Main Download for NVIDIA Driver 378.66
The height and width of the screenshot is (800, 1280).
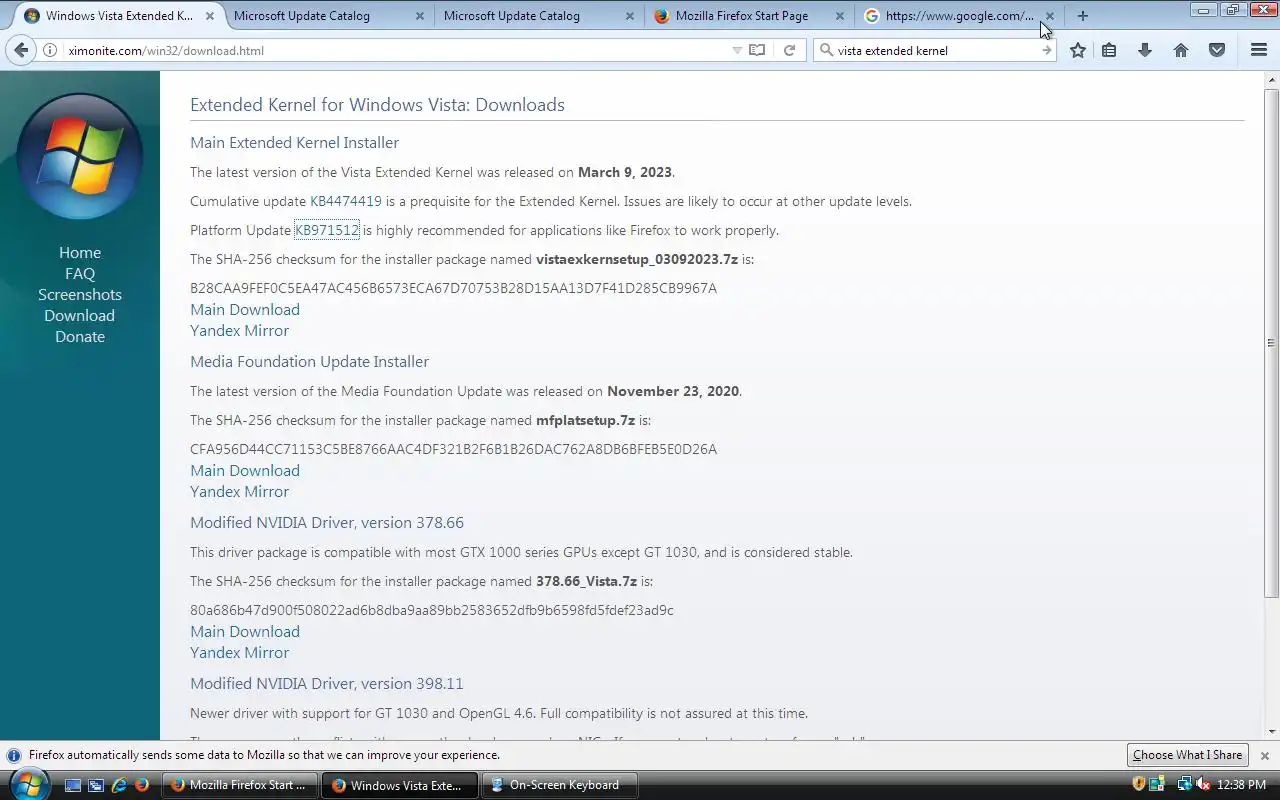point(245,631)
